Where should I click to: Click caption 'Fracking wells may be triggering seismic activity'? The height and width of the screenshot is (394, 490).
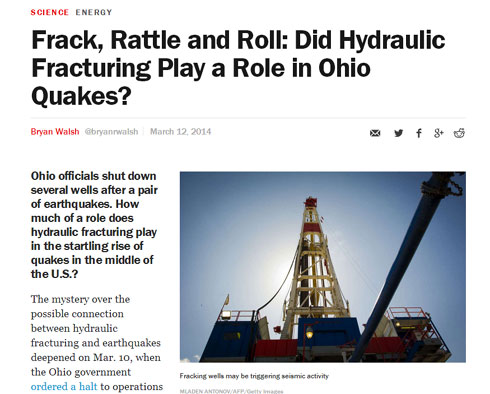point(254,376)
